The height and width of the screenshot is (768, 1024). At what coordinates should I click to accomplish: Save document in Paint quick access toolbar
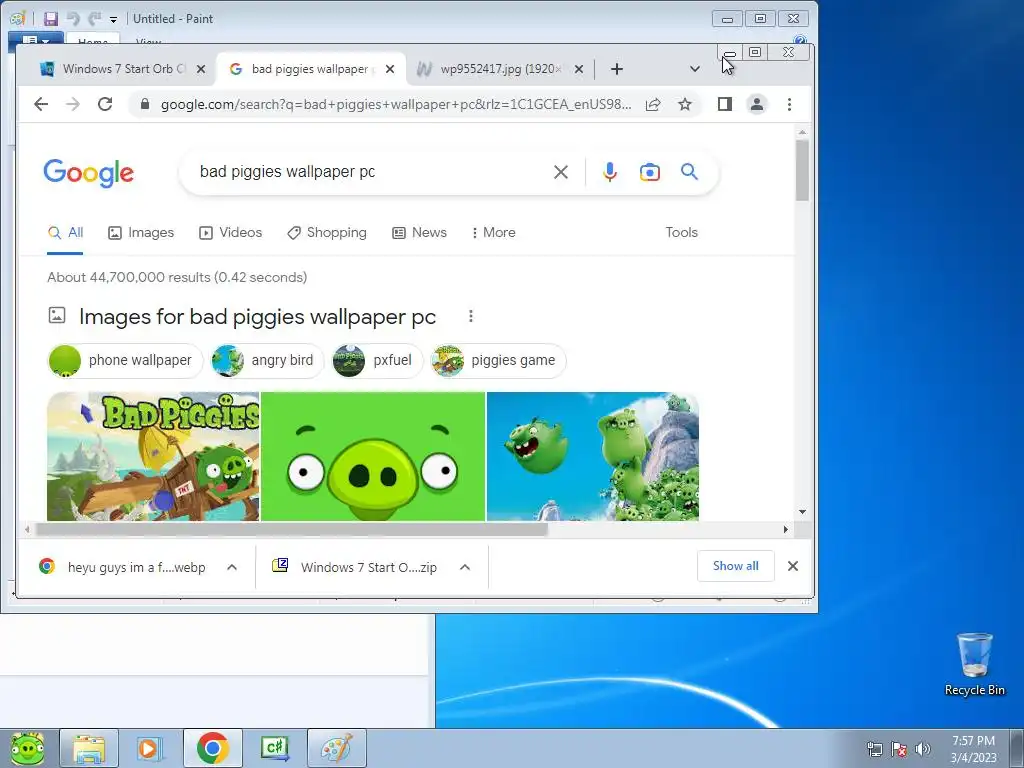(51, 19)
